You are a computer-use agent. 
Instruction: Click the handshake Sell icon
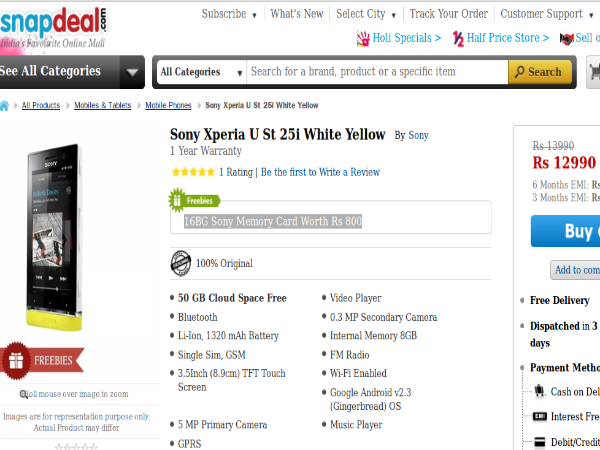pyautogui.click(x=567, y=39)
